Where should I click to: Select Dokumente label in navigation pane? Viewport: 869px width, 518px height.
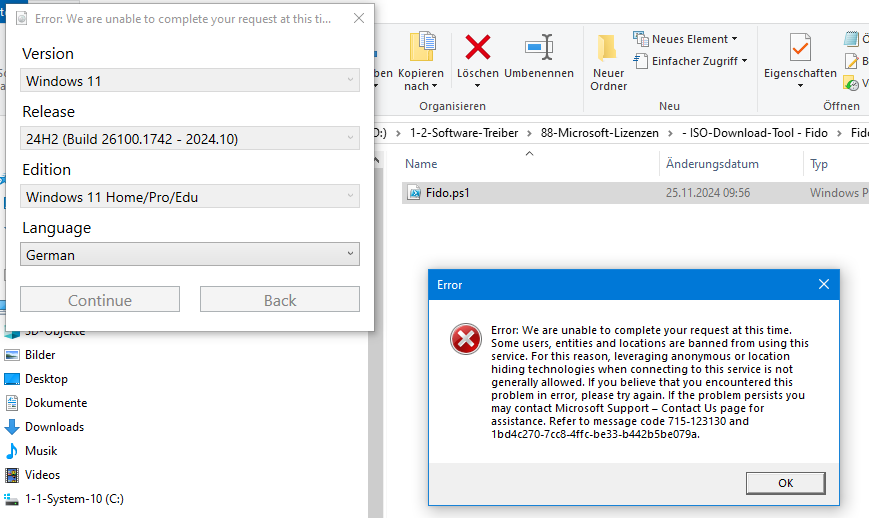(56, 403)
